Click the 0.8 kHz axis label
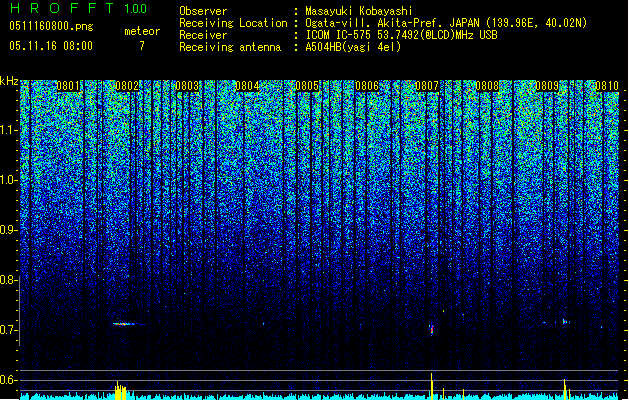629x400 pixels. [9, 280]
